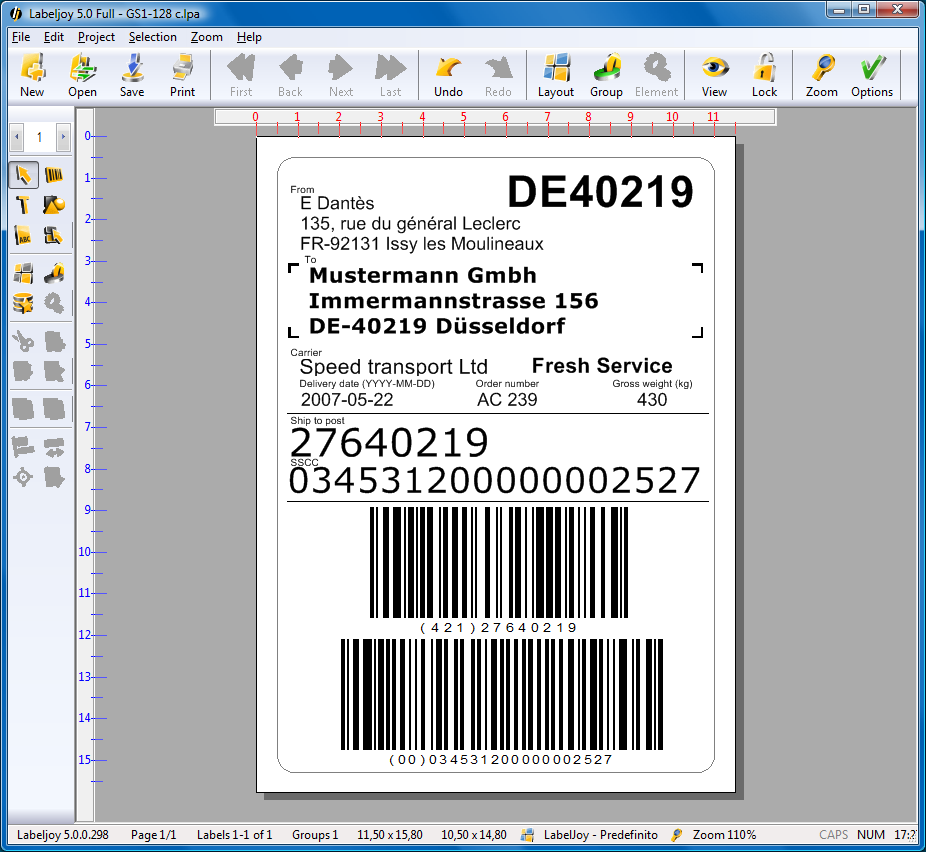
Task: Click previous page arrow beside page number
Action: tap(17, 137)
